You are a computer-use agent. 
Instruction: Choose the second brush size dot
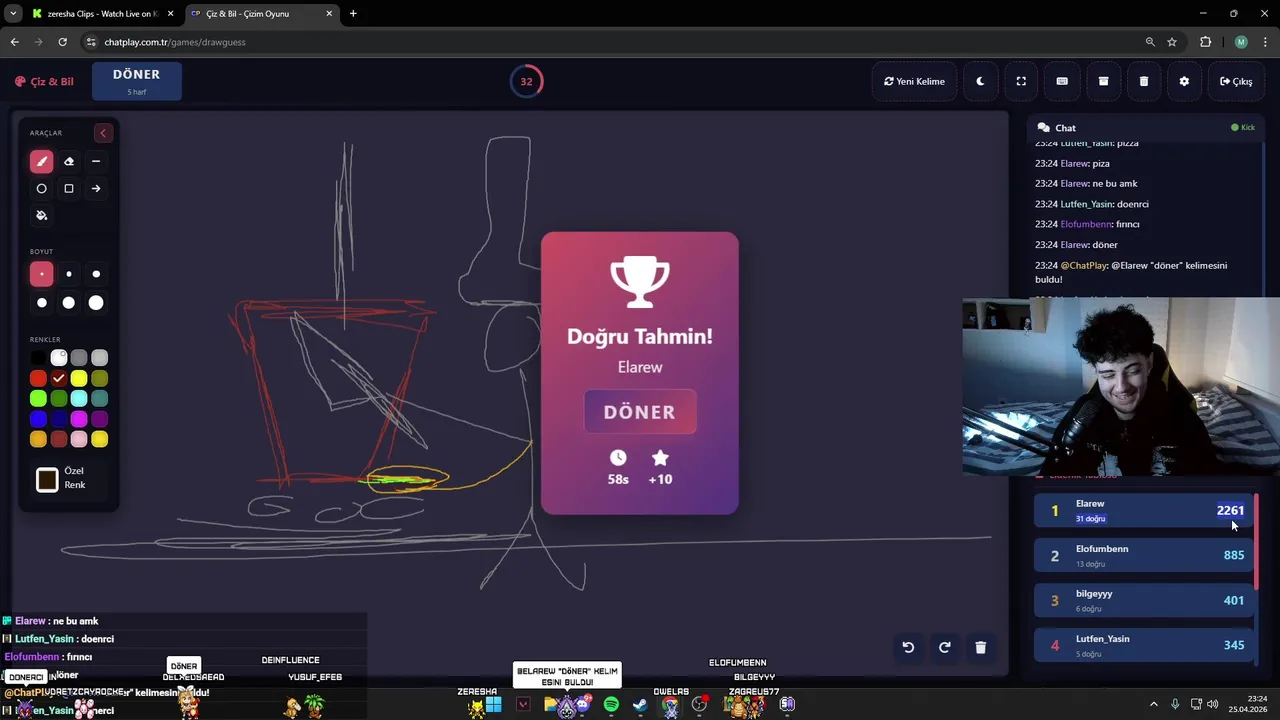click(69, 274)
